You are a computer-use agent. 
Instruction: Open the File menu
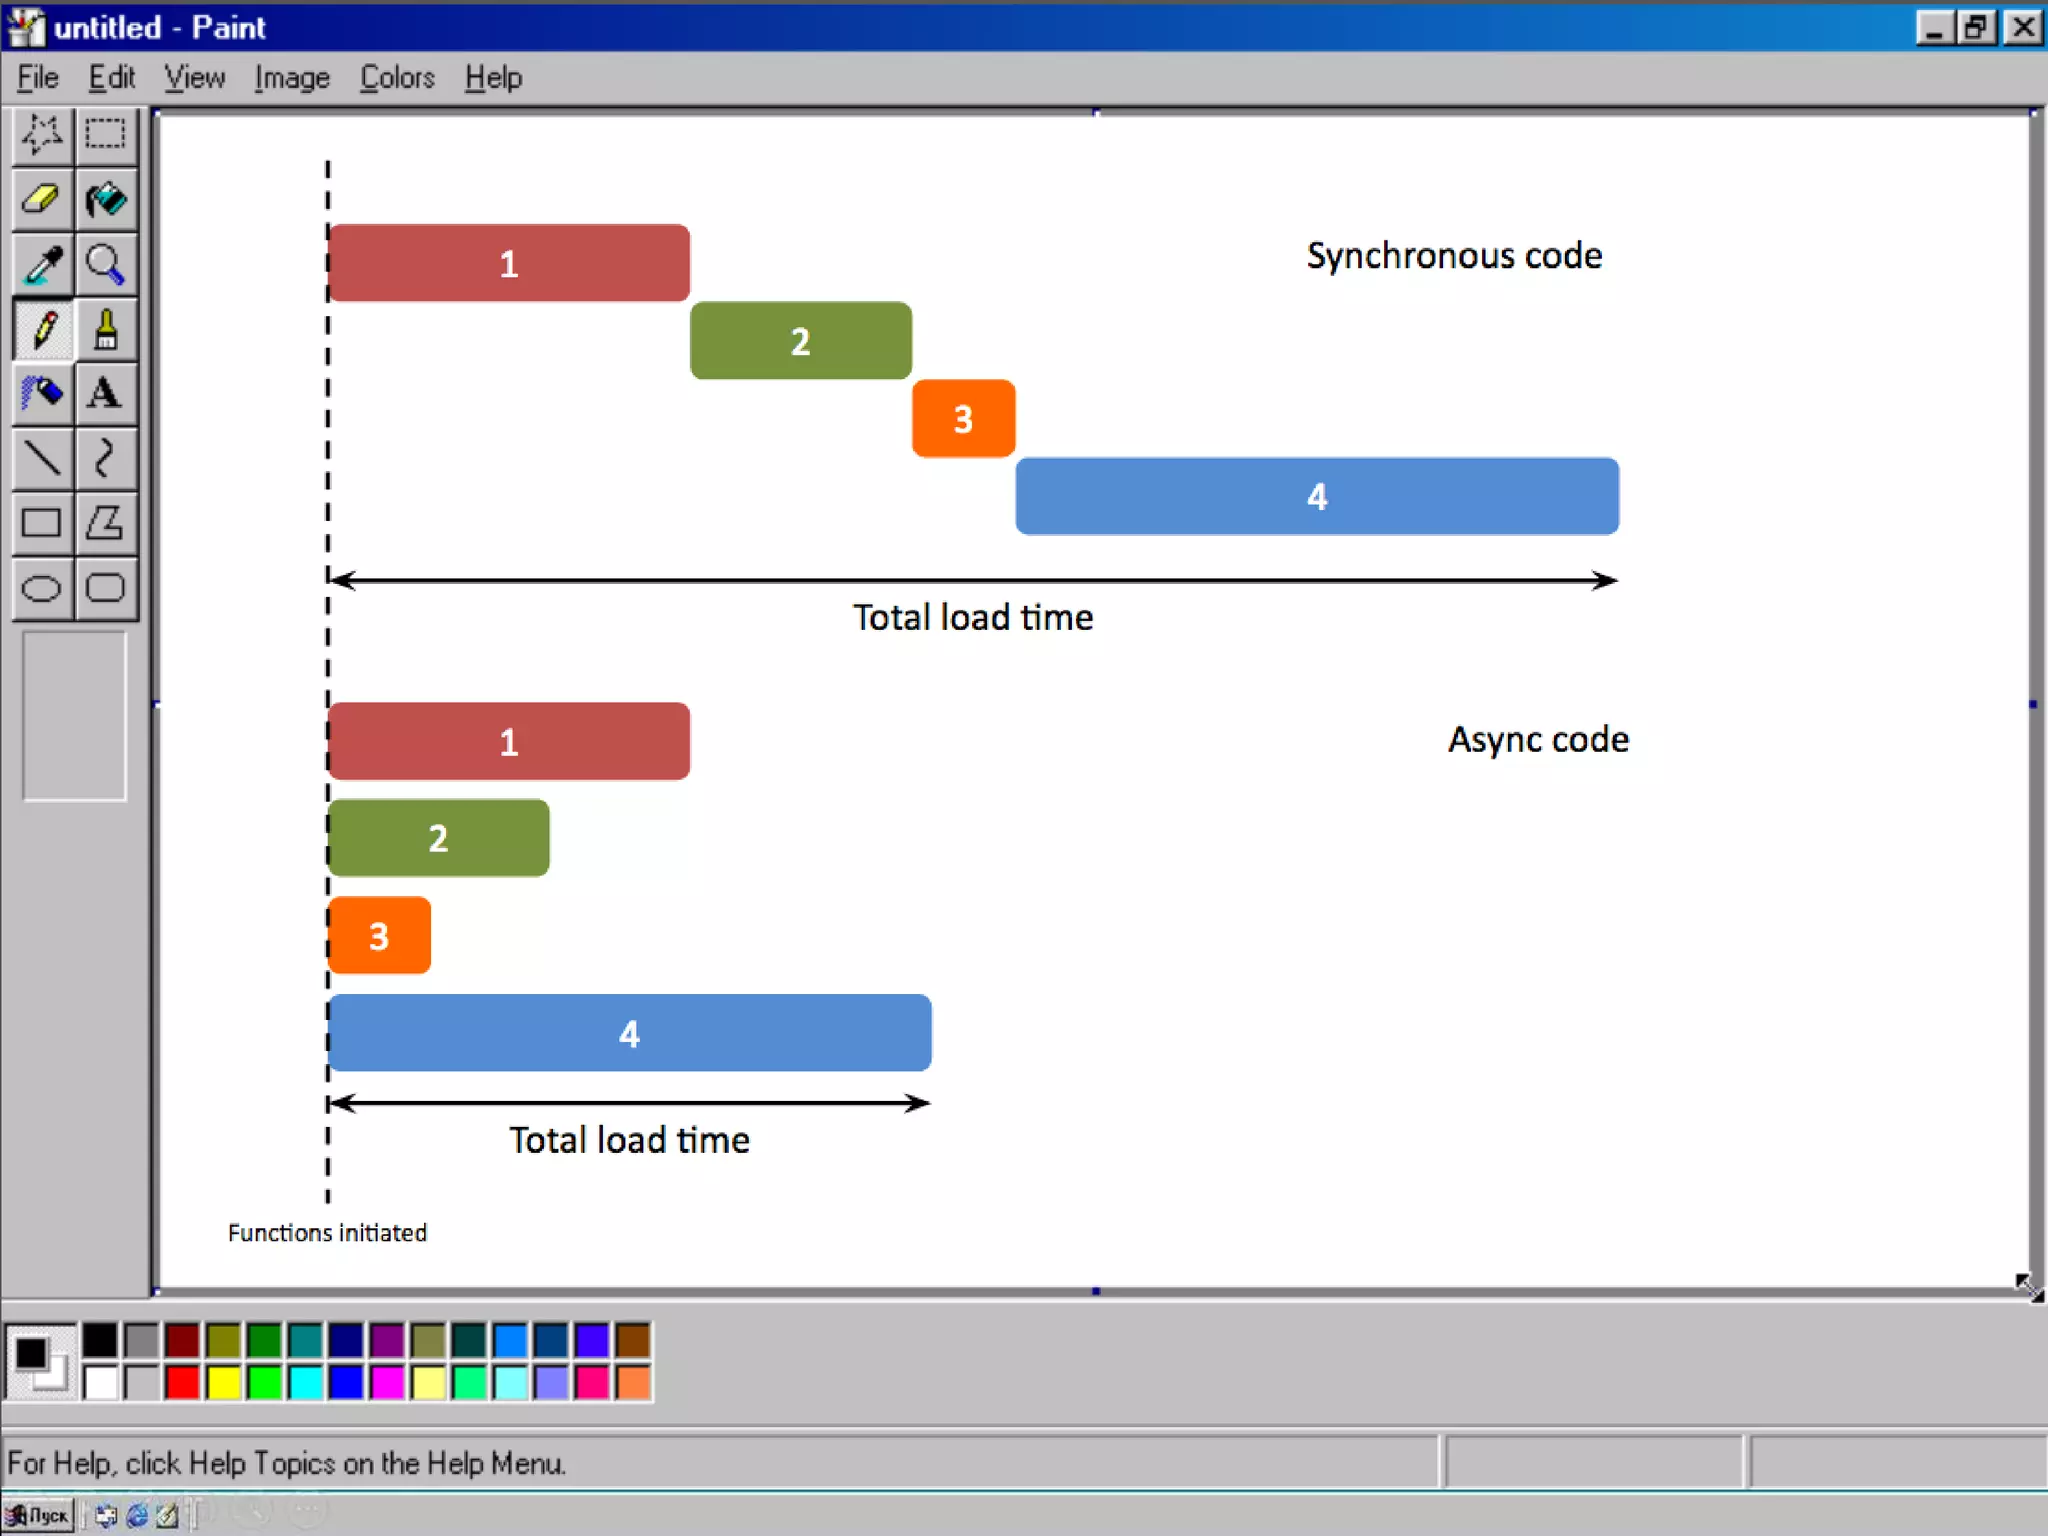point(38,78)
